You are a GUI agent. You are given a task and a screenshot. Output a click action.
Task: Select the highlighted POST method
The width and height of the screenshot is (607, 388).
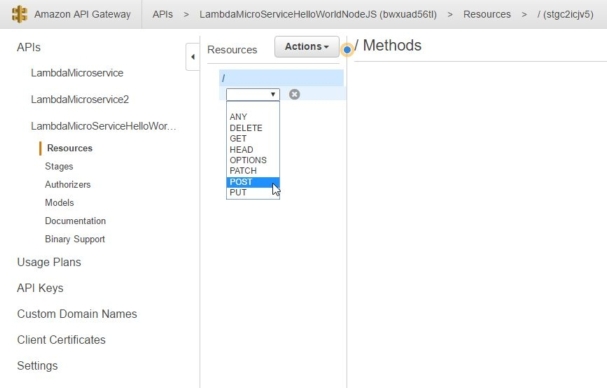coord(253,182)
